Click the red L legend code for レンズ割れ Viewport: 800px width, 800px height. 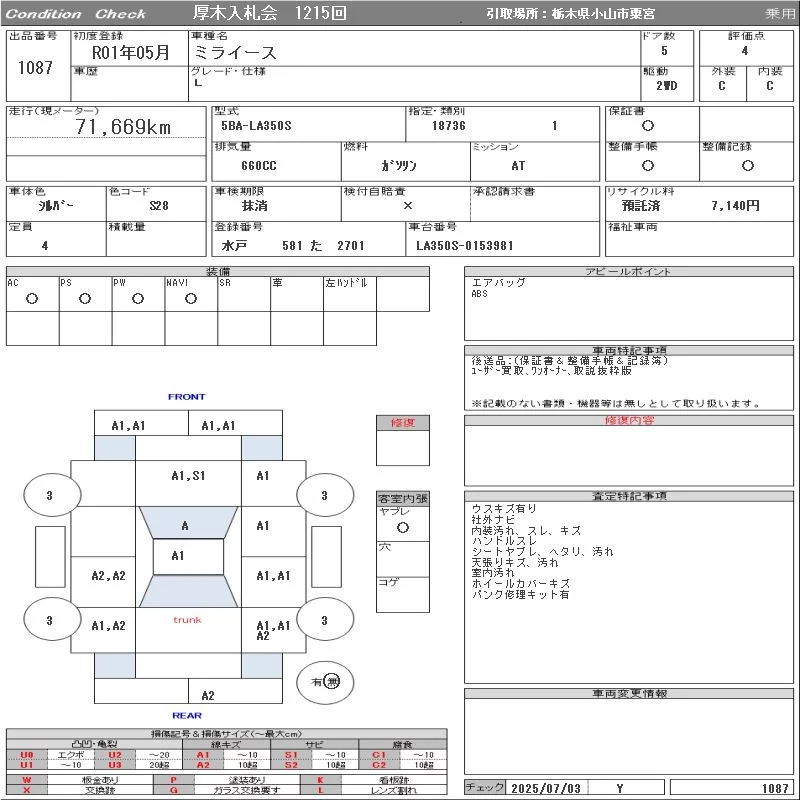click(321, 790)
